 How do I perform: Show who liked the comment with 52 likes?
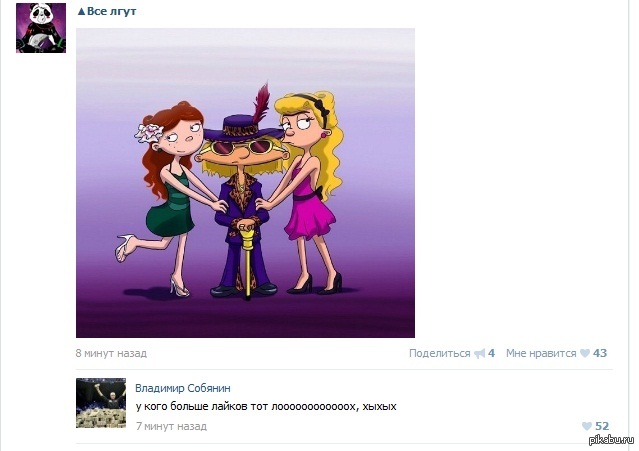pos(602,426)
